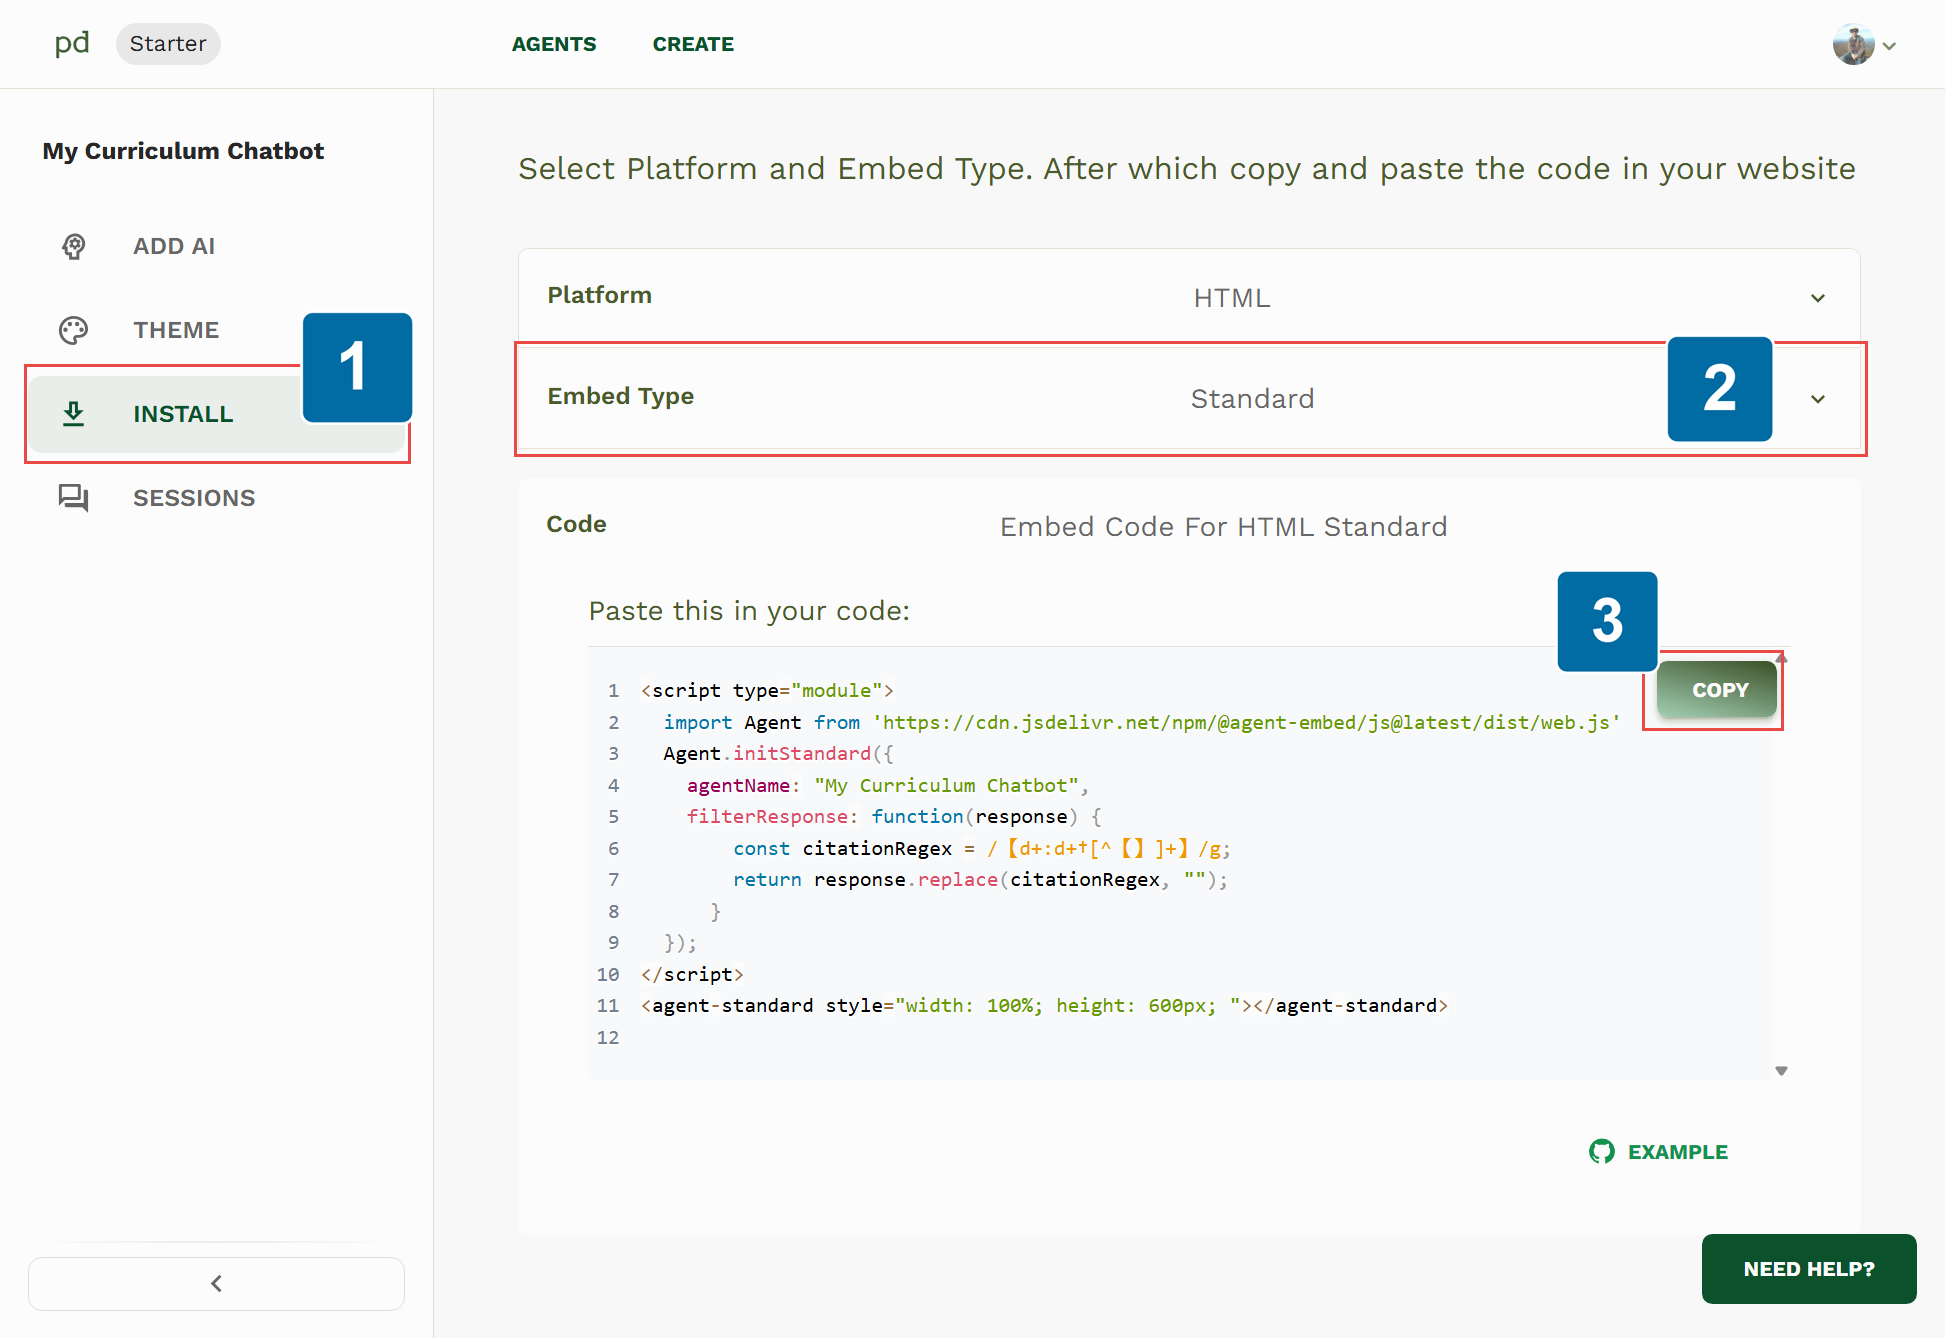
Task: Open the Embed Type dropdown arrow
Action: 1817,399
